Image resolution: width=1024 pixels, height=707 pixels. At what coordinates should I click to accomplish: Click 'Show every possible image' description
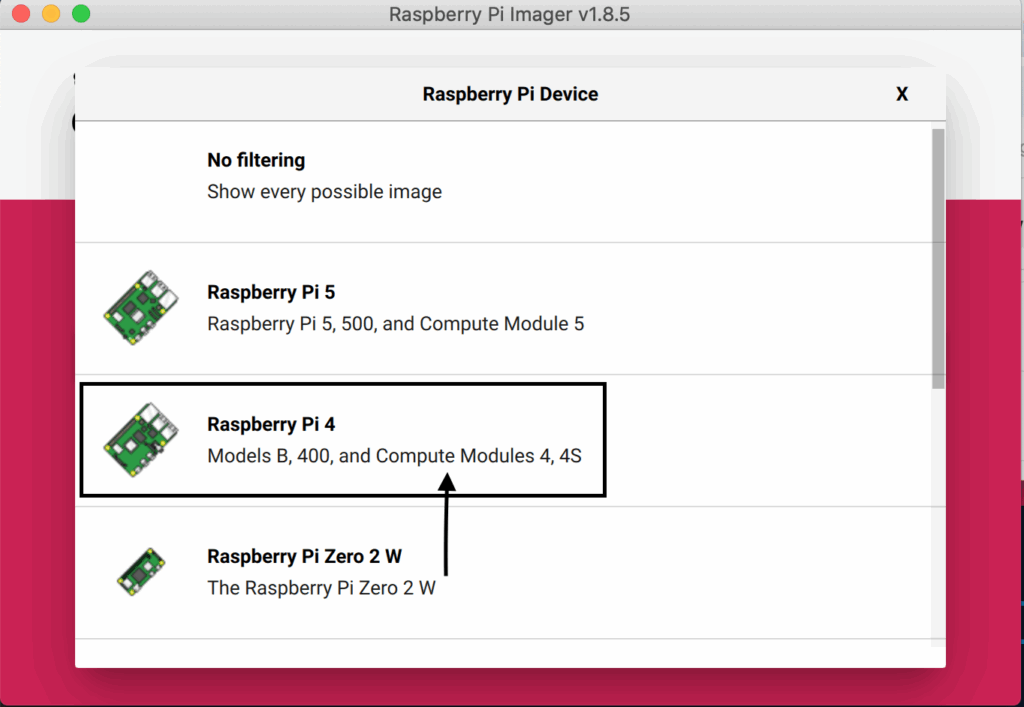click(x=325, y=192)
